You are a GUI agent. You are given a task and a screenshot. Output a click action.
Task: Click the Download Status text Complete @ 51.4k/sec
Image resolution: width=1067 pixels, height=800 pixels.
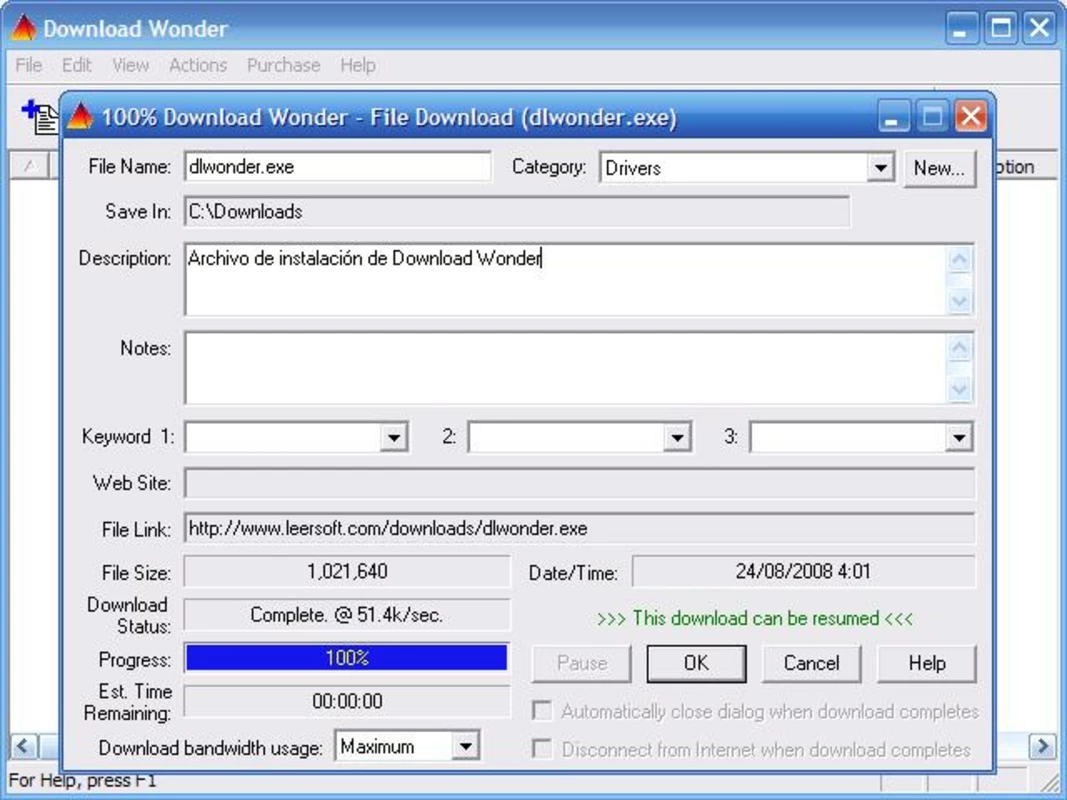point(347,615)
